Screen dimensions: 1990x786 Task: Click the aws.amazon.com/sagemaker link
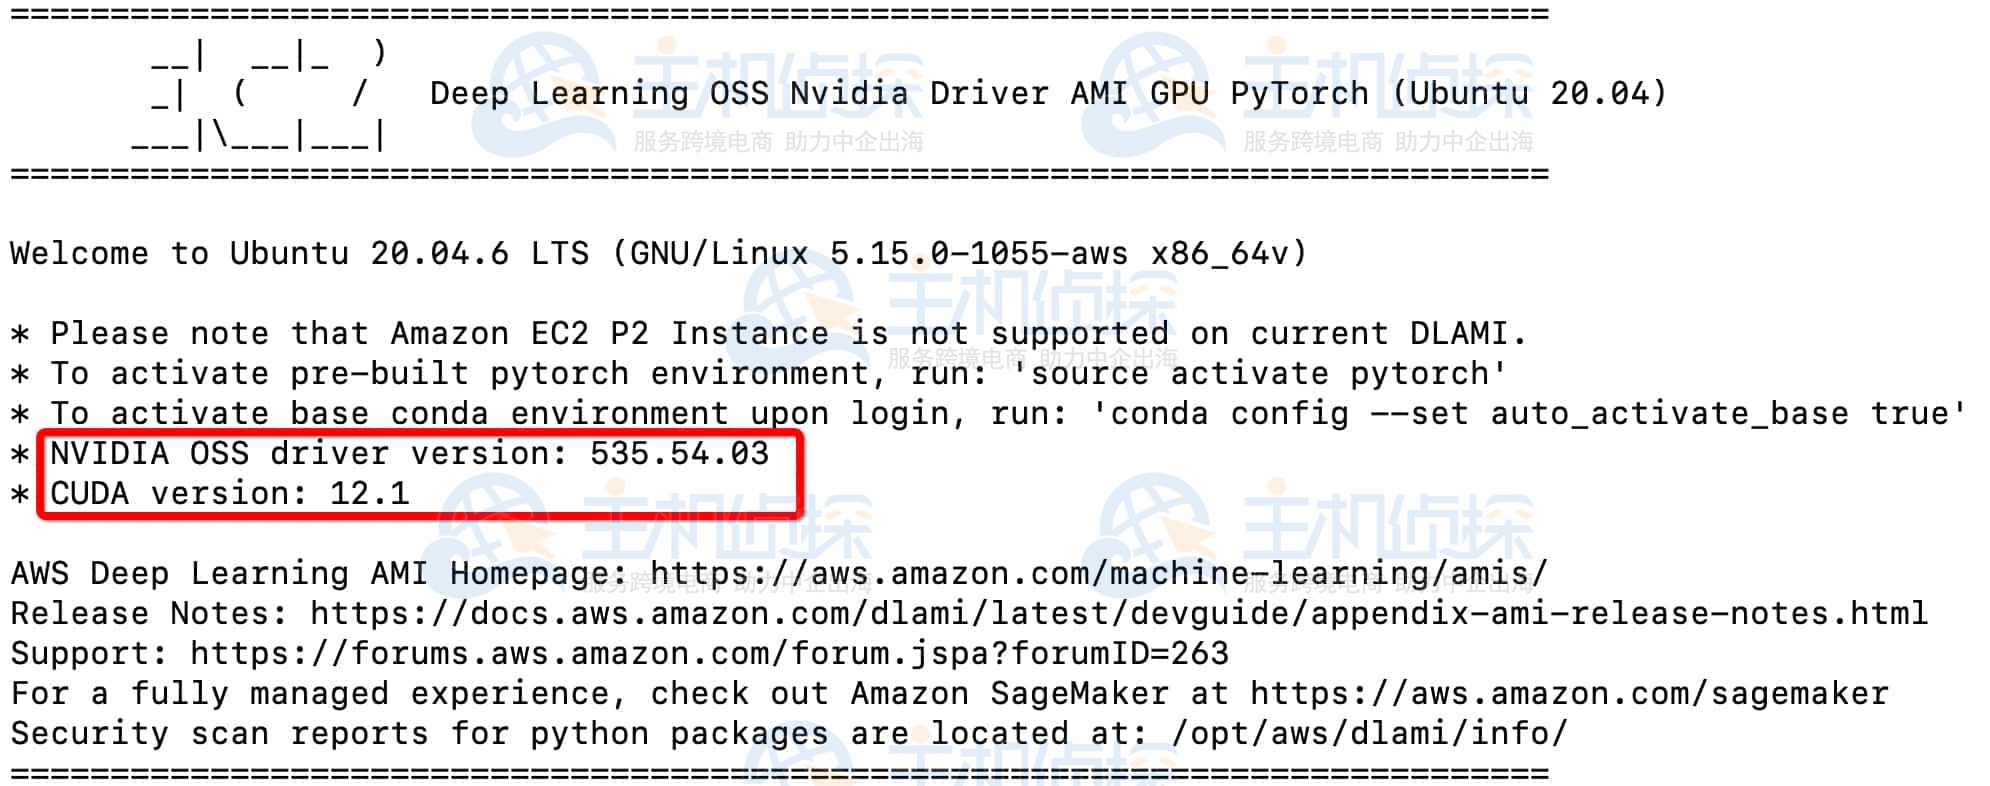(1569, 694)
